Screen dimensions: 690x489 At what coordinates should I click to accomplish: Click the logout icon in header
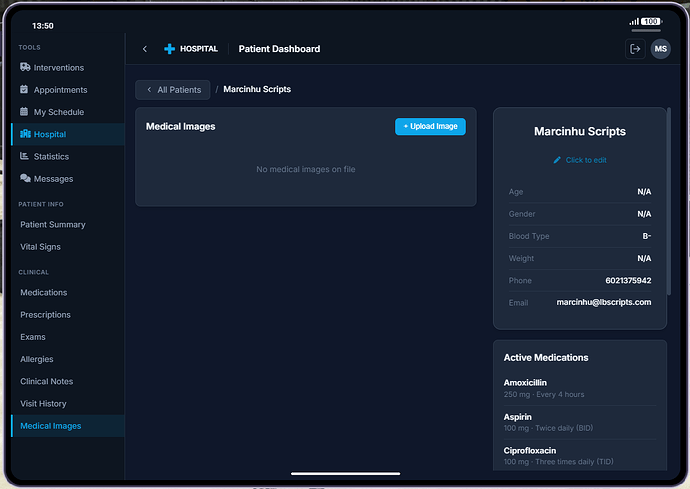point(635,49)
